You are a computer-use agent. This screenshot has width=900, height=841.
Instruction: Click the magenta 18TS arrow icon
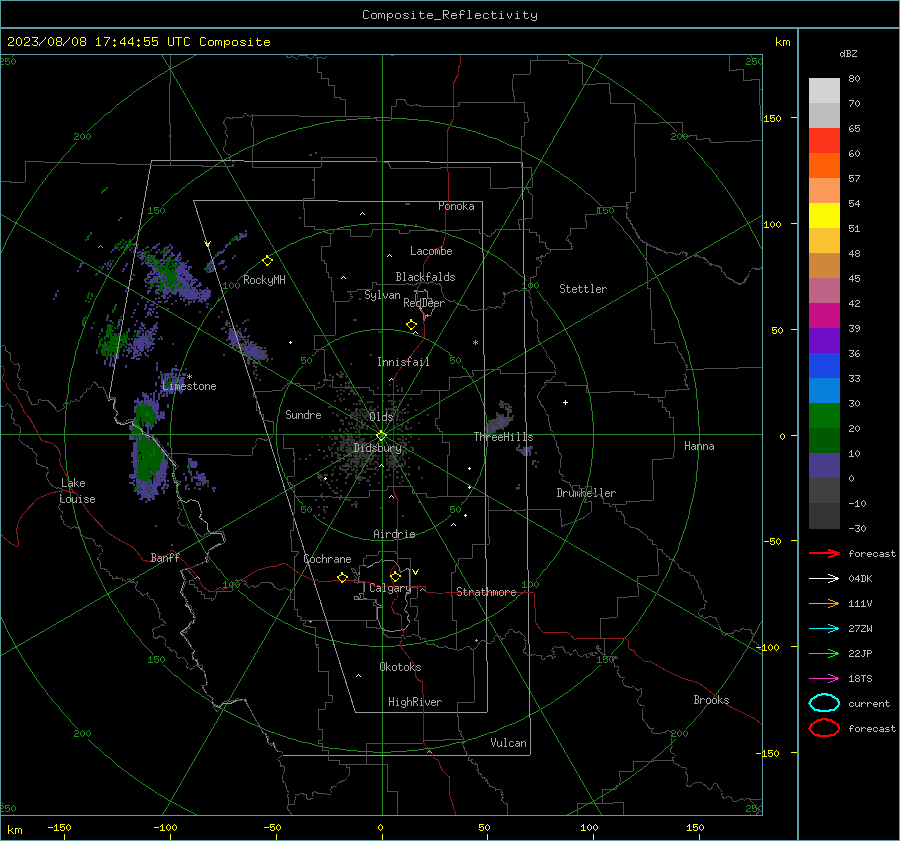tap(824, 678)
